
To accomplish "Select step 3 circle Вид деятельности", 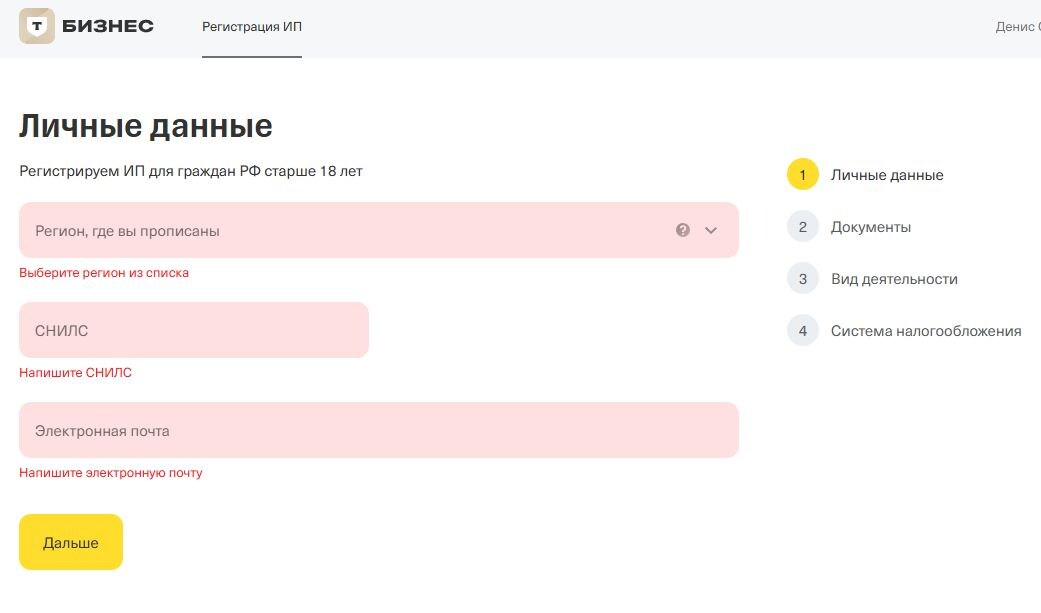I will [803, 279].
